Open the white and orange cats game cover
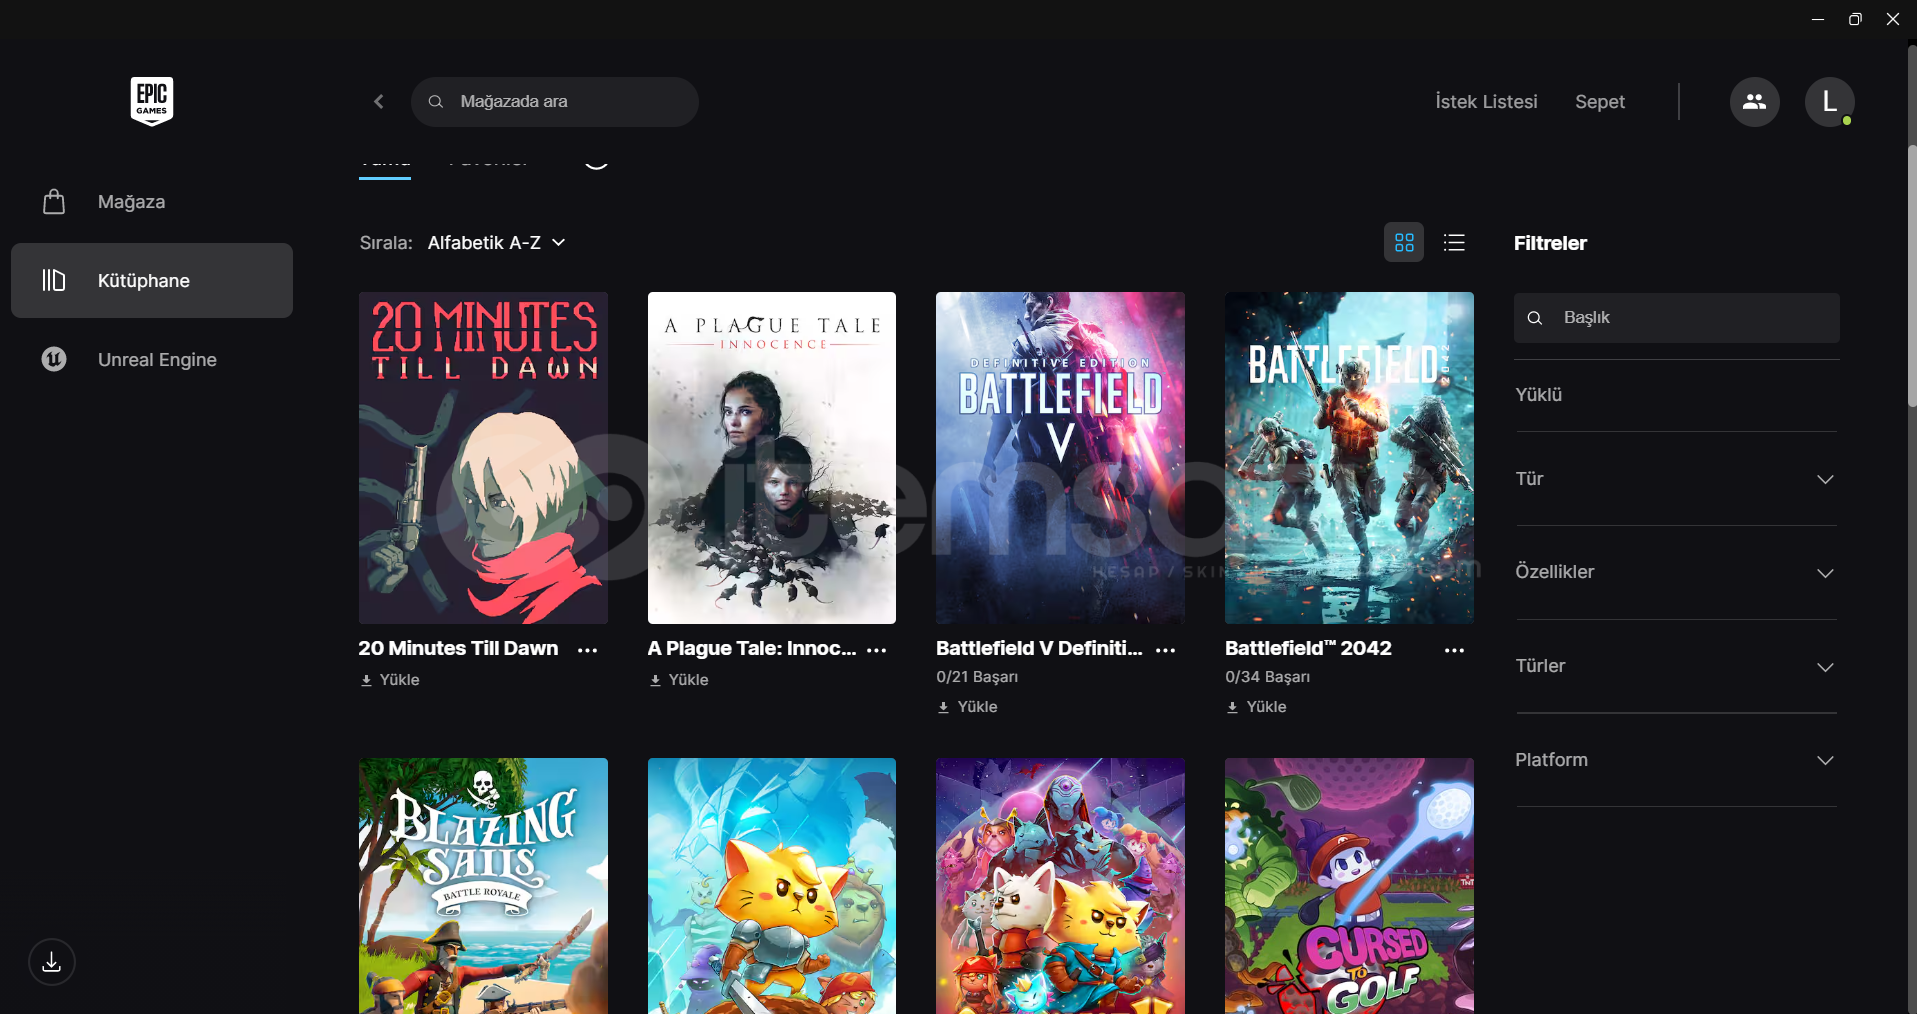Viewport: 1917px width, 1014px height. [1060, 886]
